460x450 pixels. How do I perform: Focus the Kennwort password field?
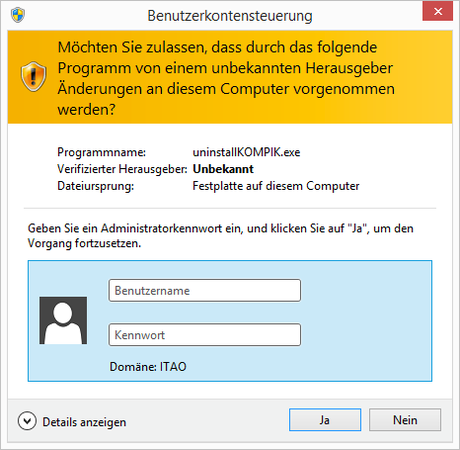(205, 335)
